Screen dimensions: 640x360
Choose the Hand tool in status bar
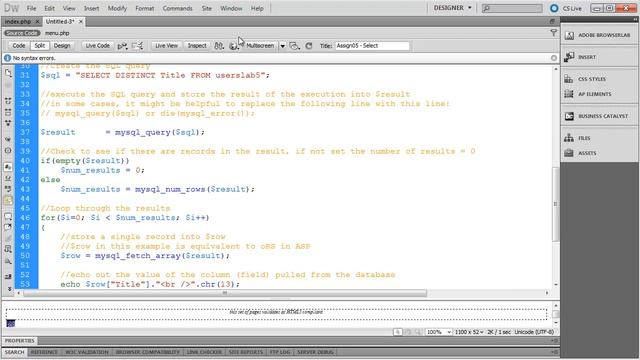(x=408, y=332)
